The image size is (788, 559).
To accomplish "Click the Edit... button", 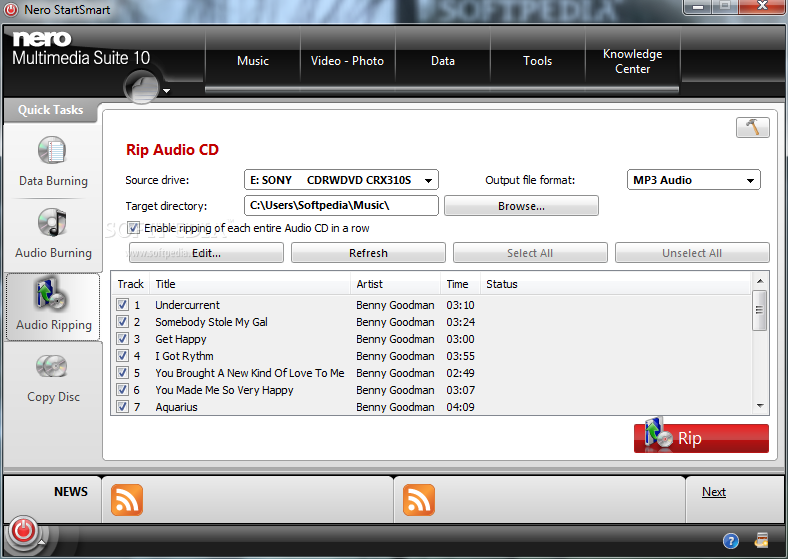I will point(206,253).
